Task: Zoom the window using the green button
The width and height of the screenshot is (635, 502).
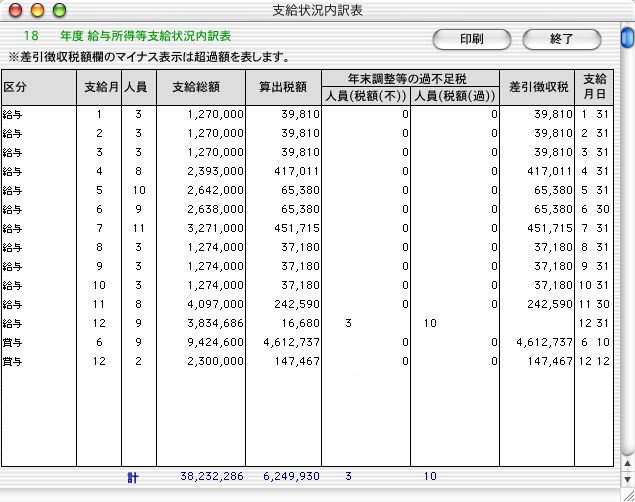Action: pyautogui.click(x=59, y=11)
